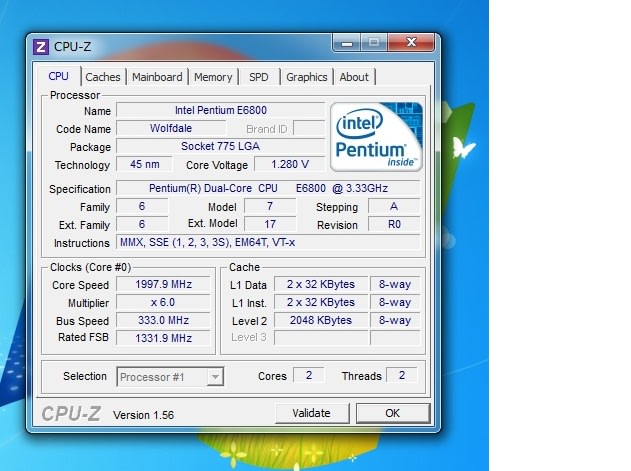Click the Core Speed value 1997.9 MHz
631x471 pixels.
tap(163, 284)
